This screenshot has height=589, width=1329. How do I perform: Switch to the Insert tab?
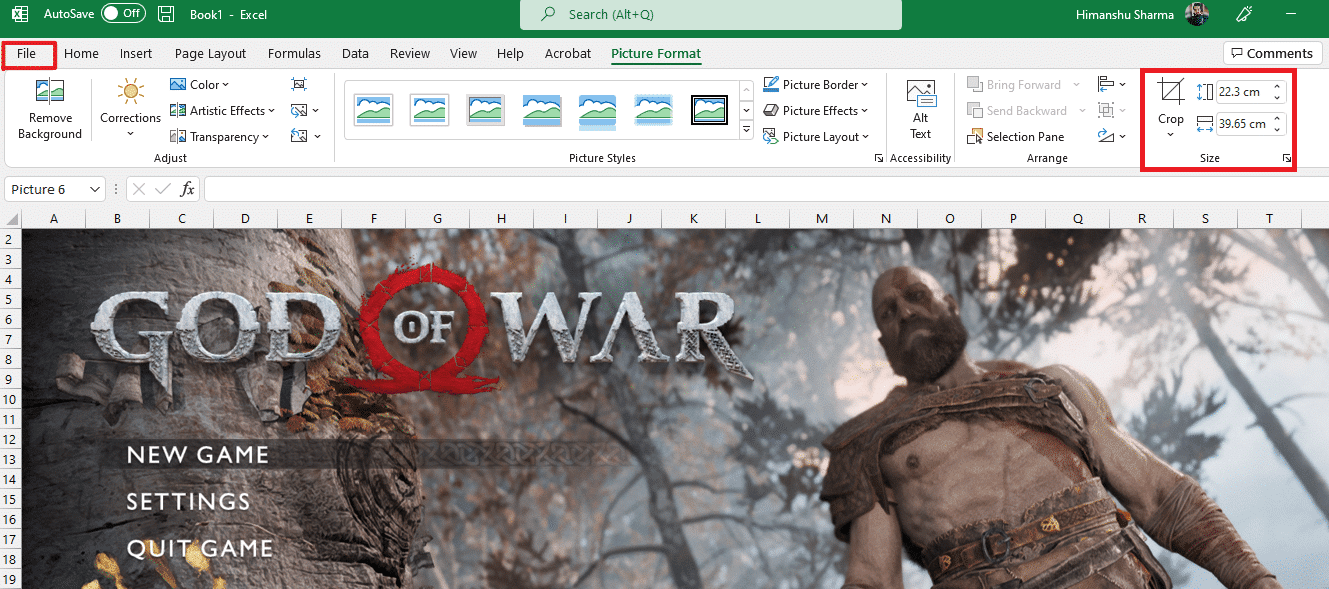[136, 54]
